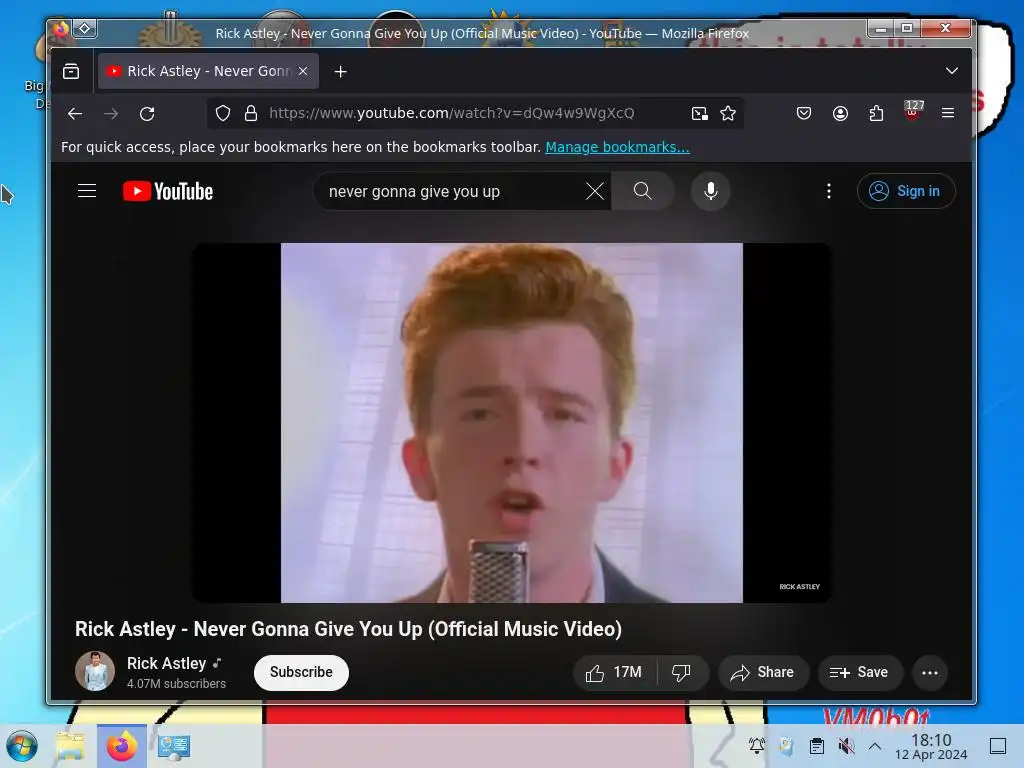
Task: Open picture-in-picture icon in address bar
Action: point(699,114)
